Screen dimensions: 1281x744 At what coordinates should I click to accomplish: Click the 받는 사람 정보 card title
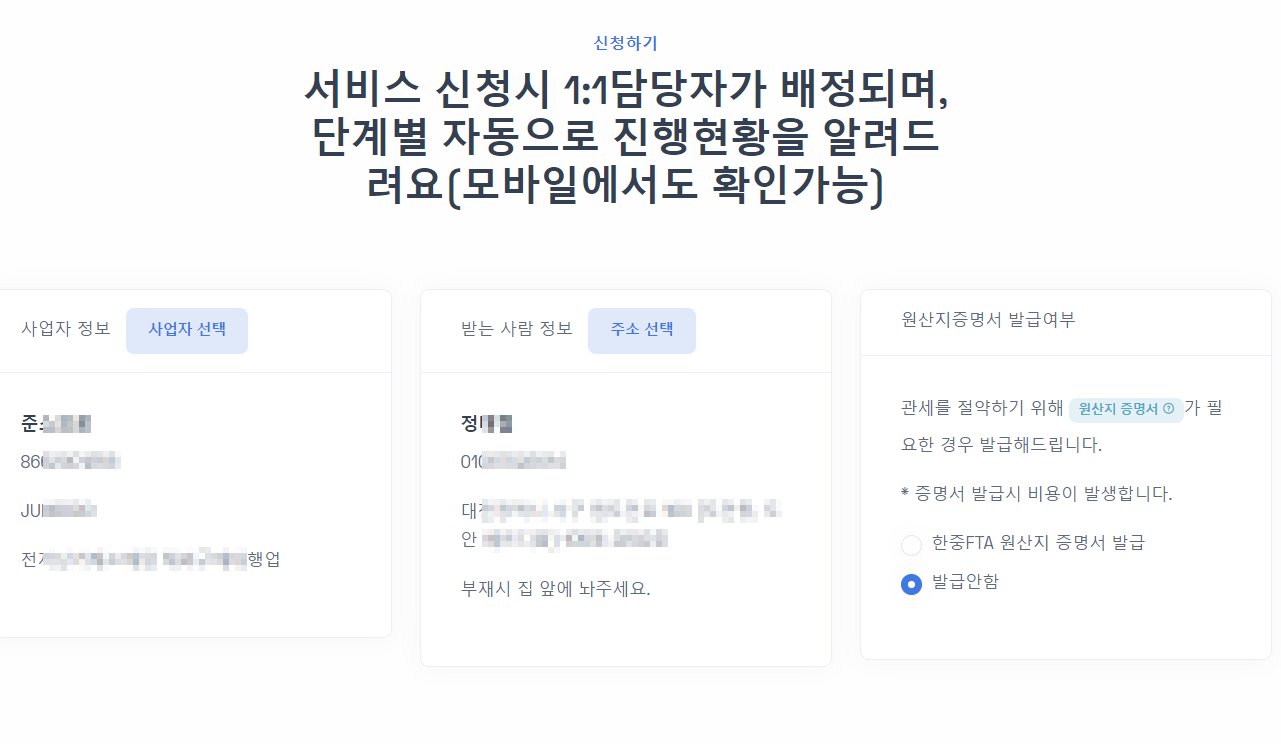(517, 329)
